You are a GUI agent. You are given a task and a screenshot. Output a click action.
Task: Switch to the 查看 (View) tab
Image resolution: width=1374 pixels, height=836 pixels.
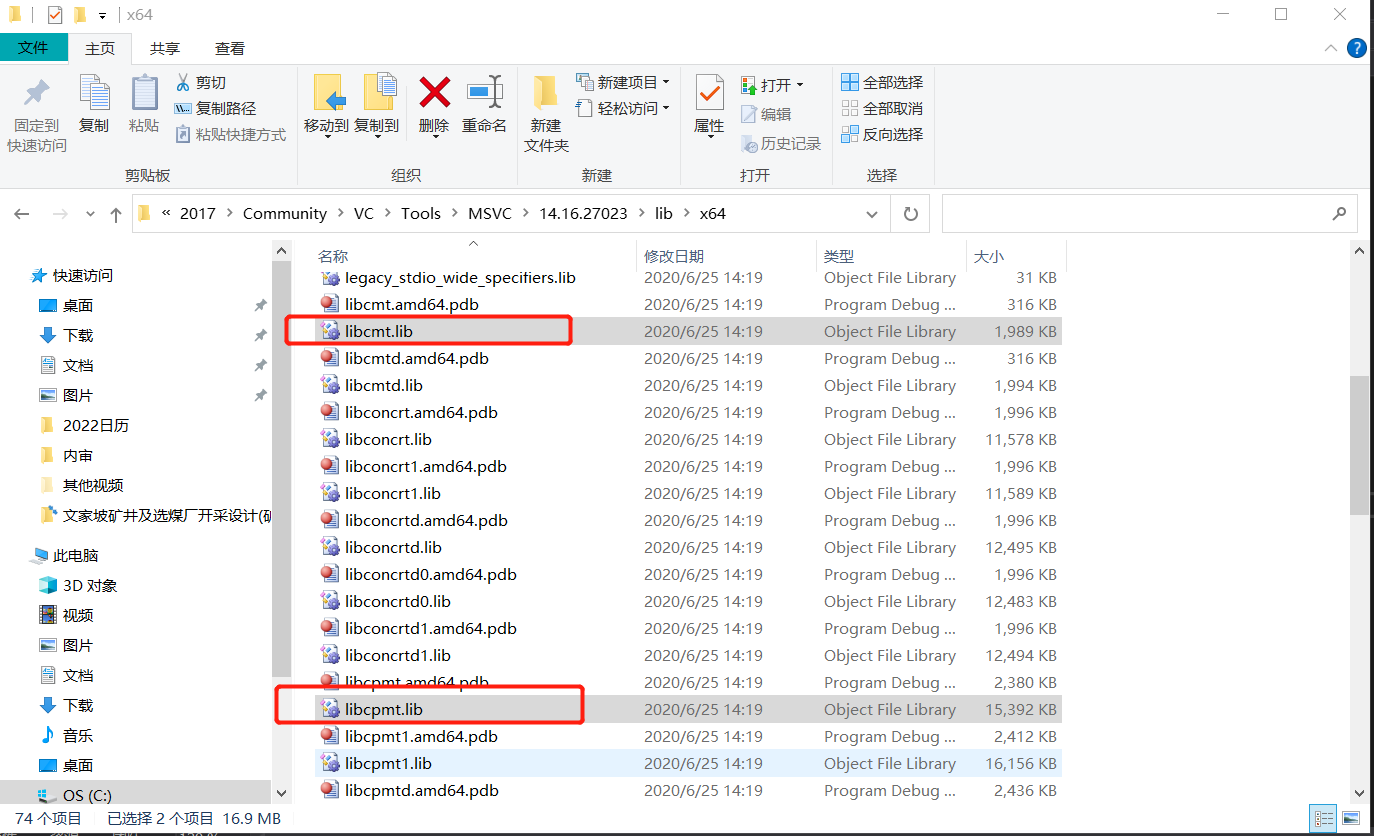pos(230,47)
